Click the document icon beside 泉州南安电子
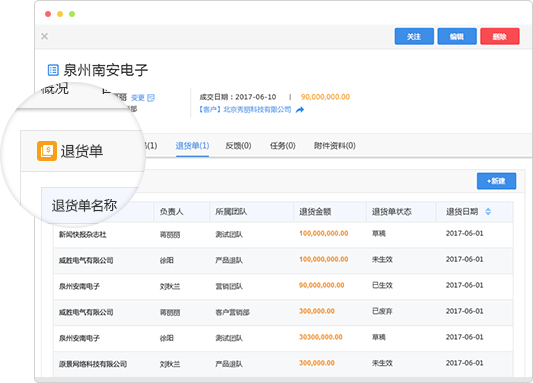The height and width of the screenshot is (383, 533). point(53,70)
